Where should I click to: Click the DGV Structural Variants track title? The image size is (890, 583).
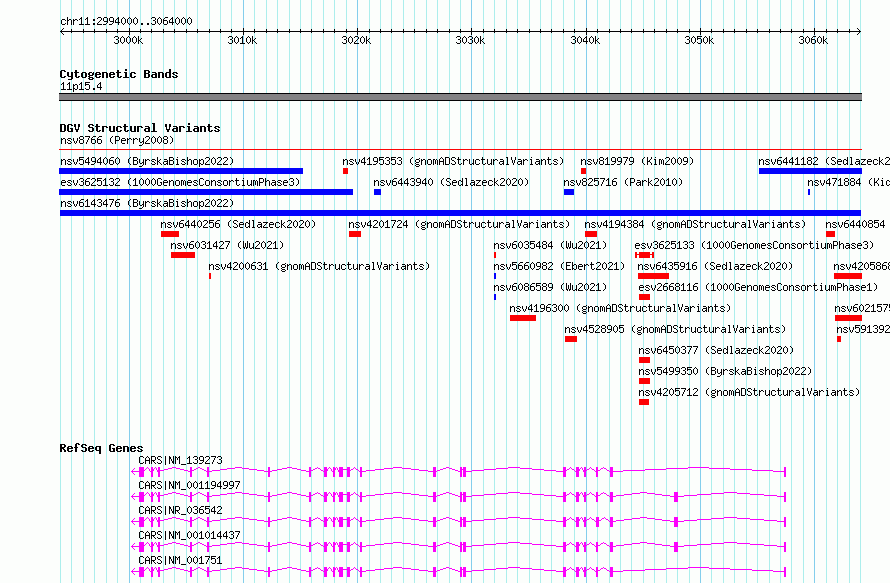point(140,128)
